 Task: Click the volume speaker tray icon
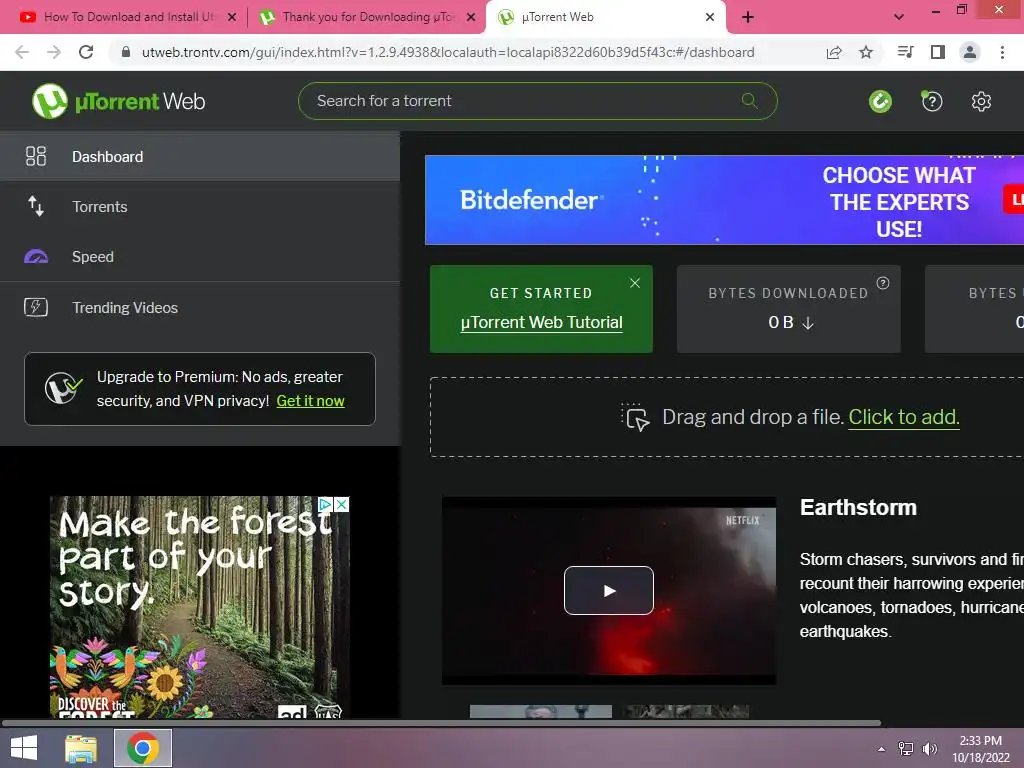click(930, 749)
